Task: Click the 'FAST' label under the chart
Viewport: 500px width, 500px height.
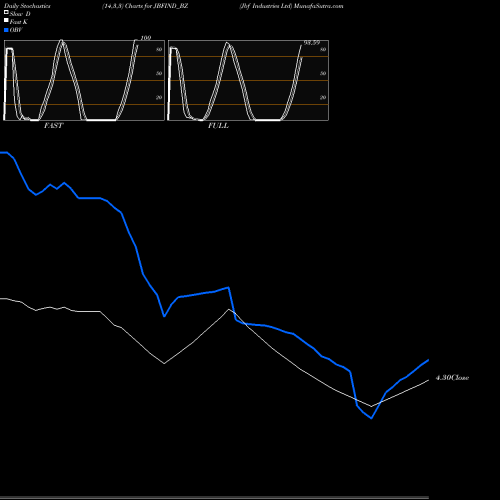Action: click(x=53, y=126)
